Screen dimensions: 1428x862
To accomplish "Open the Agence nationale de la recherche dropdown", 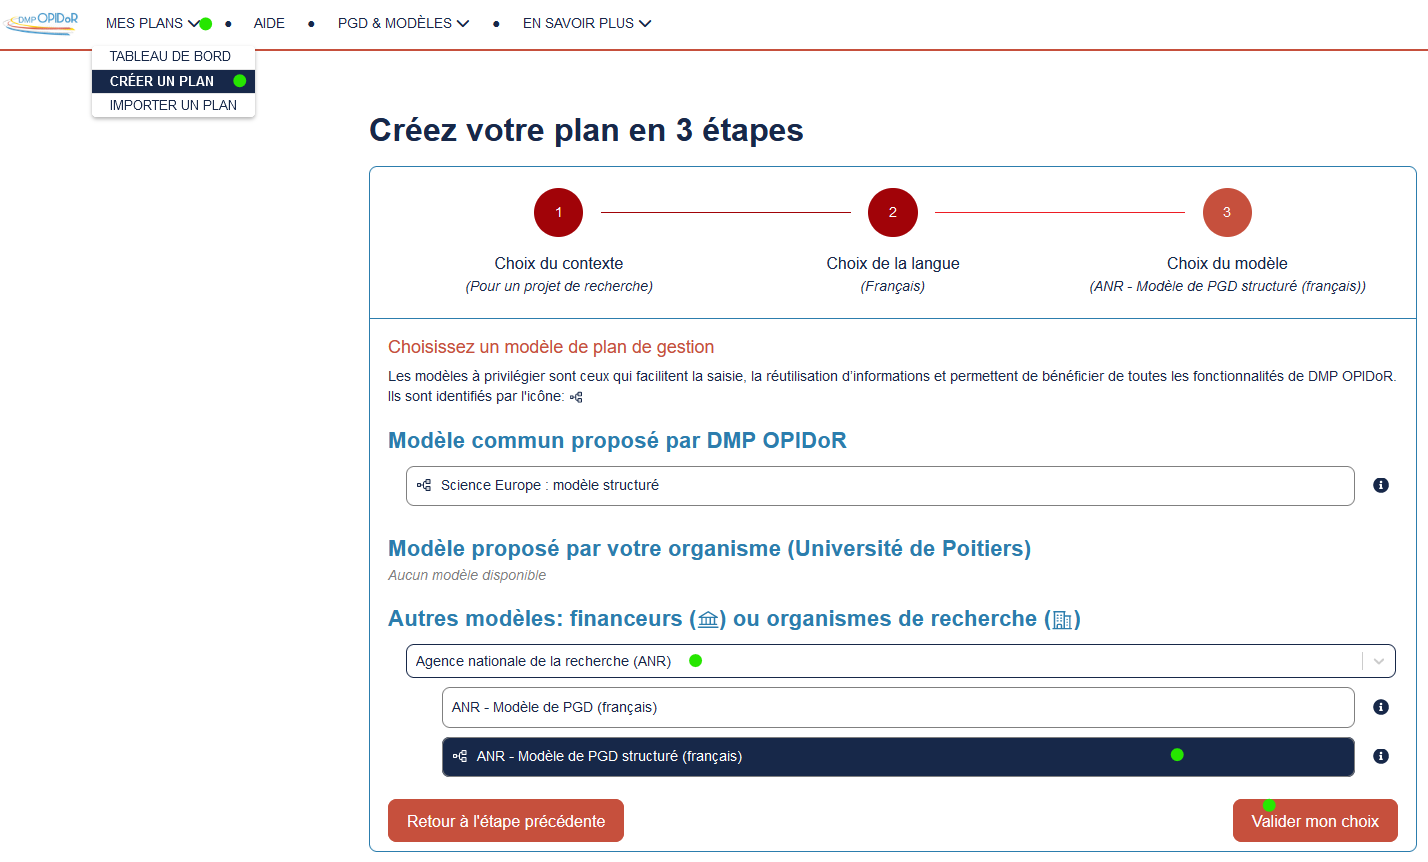I will [x=900, y=661].
